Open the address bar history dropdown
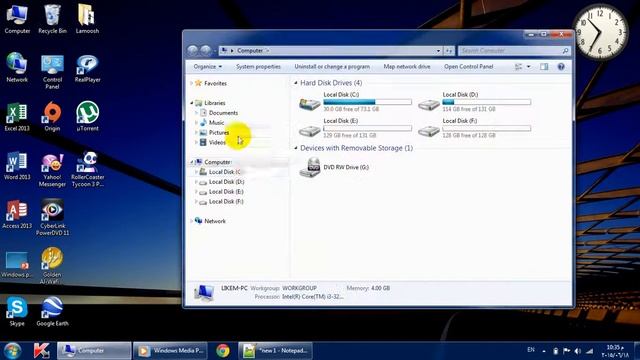The height and width of the screenshot is (360, 640). pos(438,51)
